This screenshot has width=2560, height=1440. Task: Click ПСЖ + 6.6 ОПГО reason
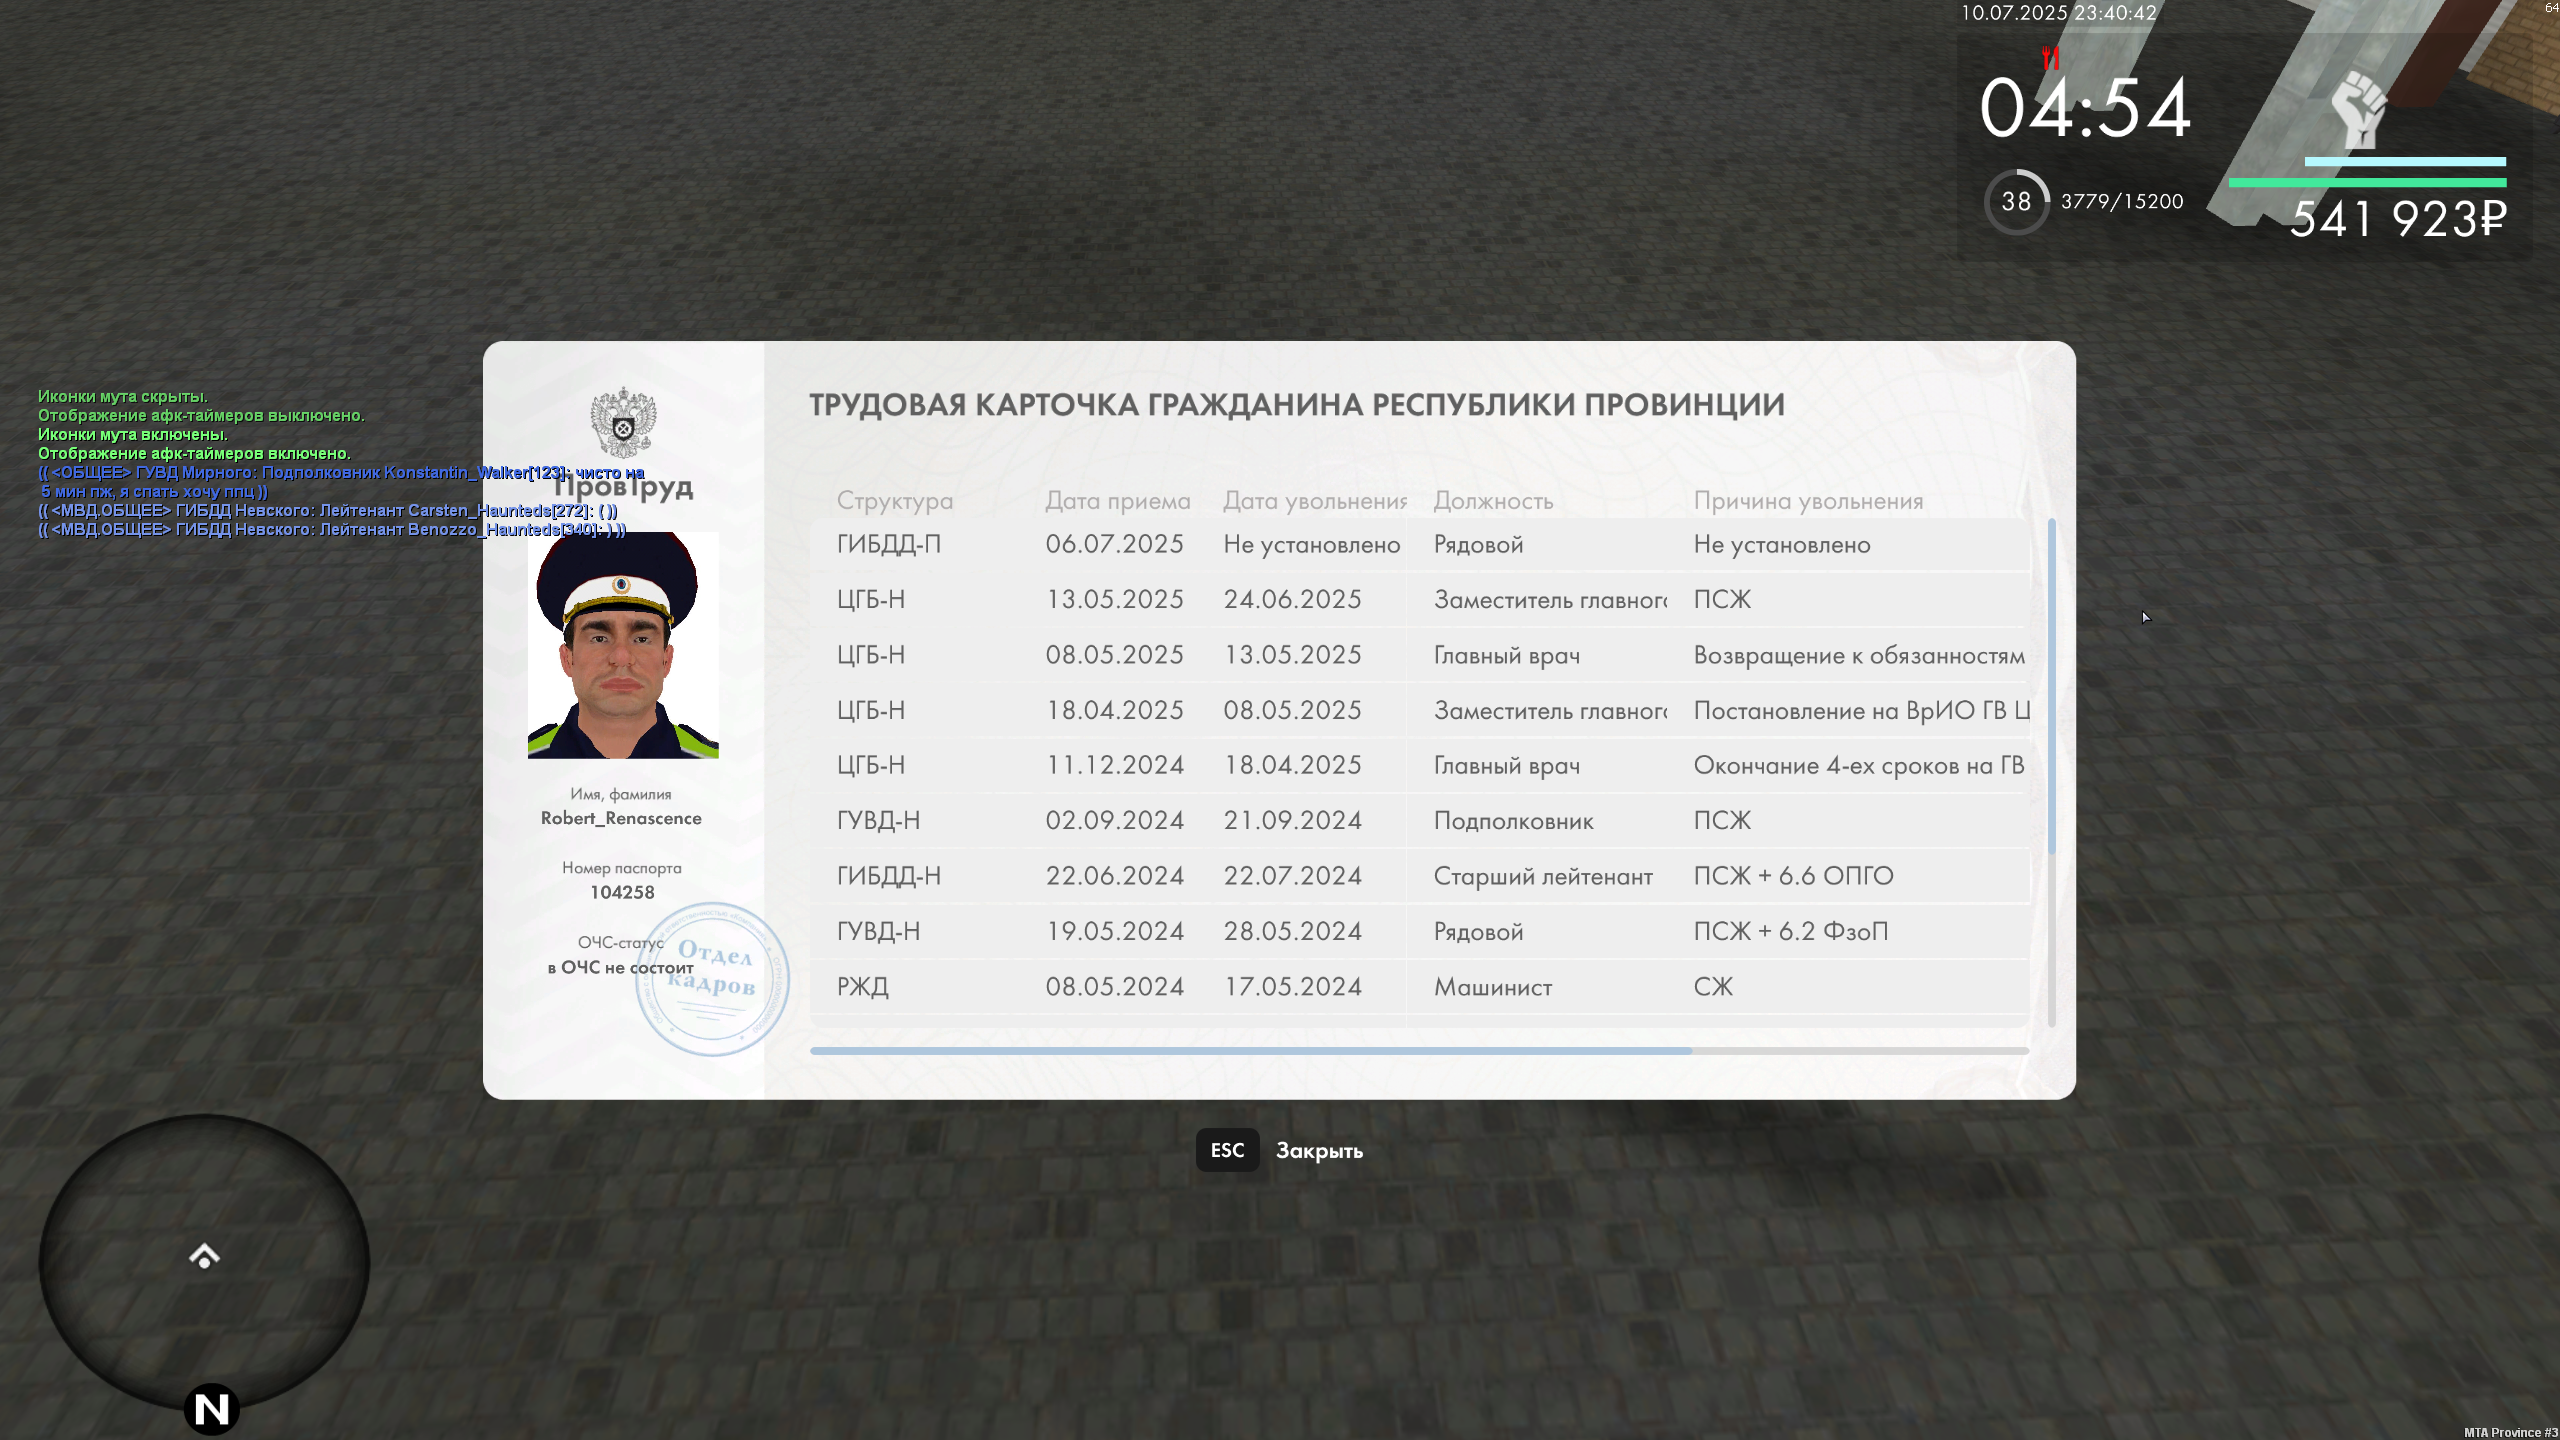pyautogui.click(x=1793, y=876)
